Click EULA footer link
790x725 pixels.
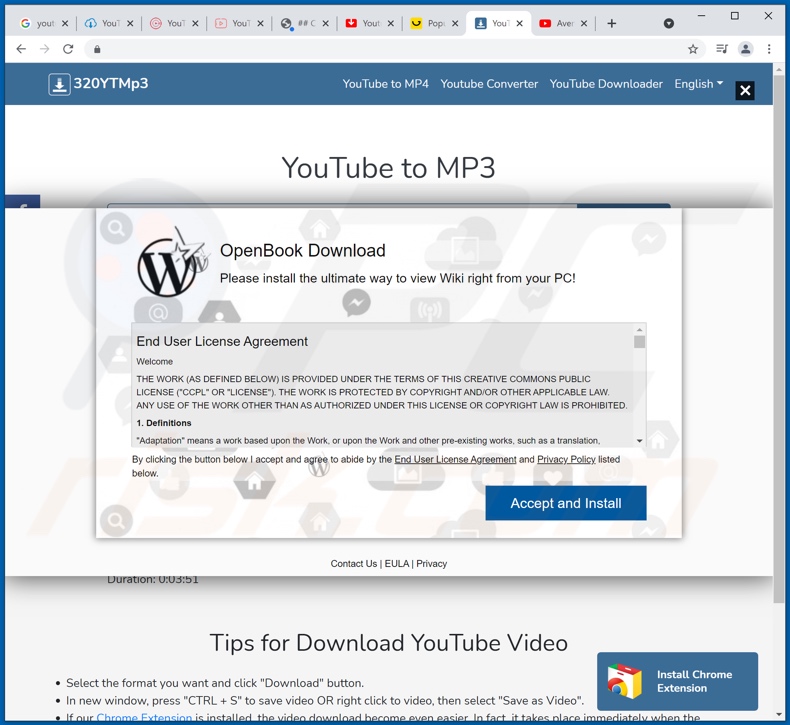(x=397, y=564)
